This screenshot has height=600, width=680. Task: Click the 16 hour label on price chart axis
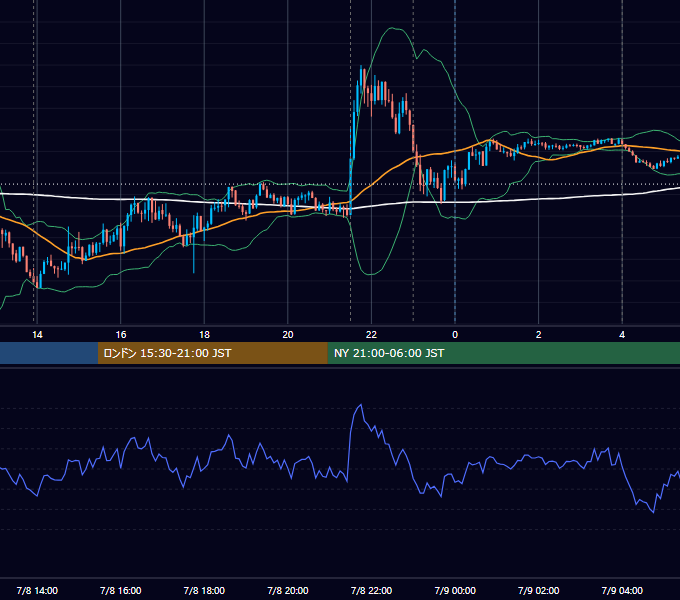121,335
